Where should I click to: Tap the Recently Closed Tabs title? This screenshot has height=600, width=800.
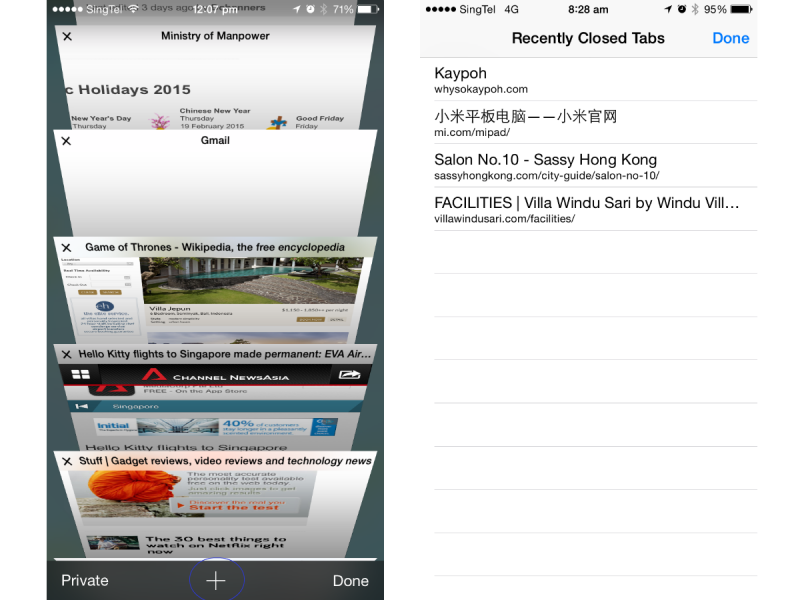coord(588,38)
